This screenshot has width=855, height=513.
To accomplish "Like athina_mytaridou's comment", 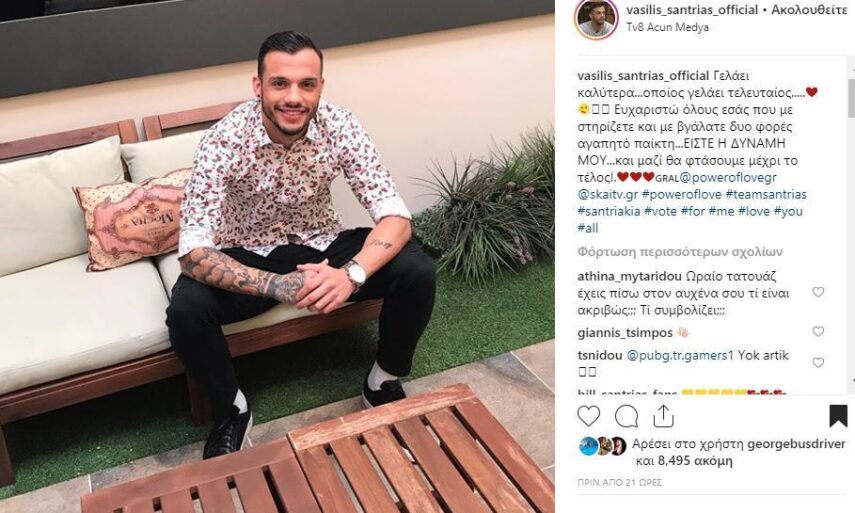I will point(818,292).
